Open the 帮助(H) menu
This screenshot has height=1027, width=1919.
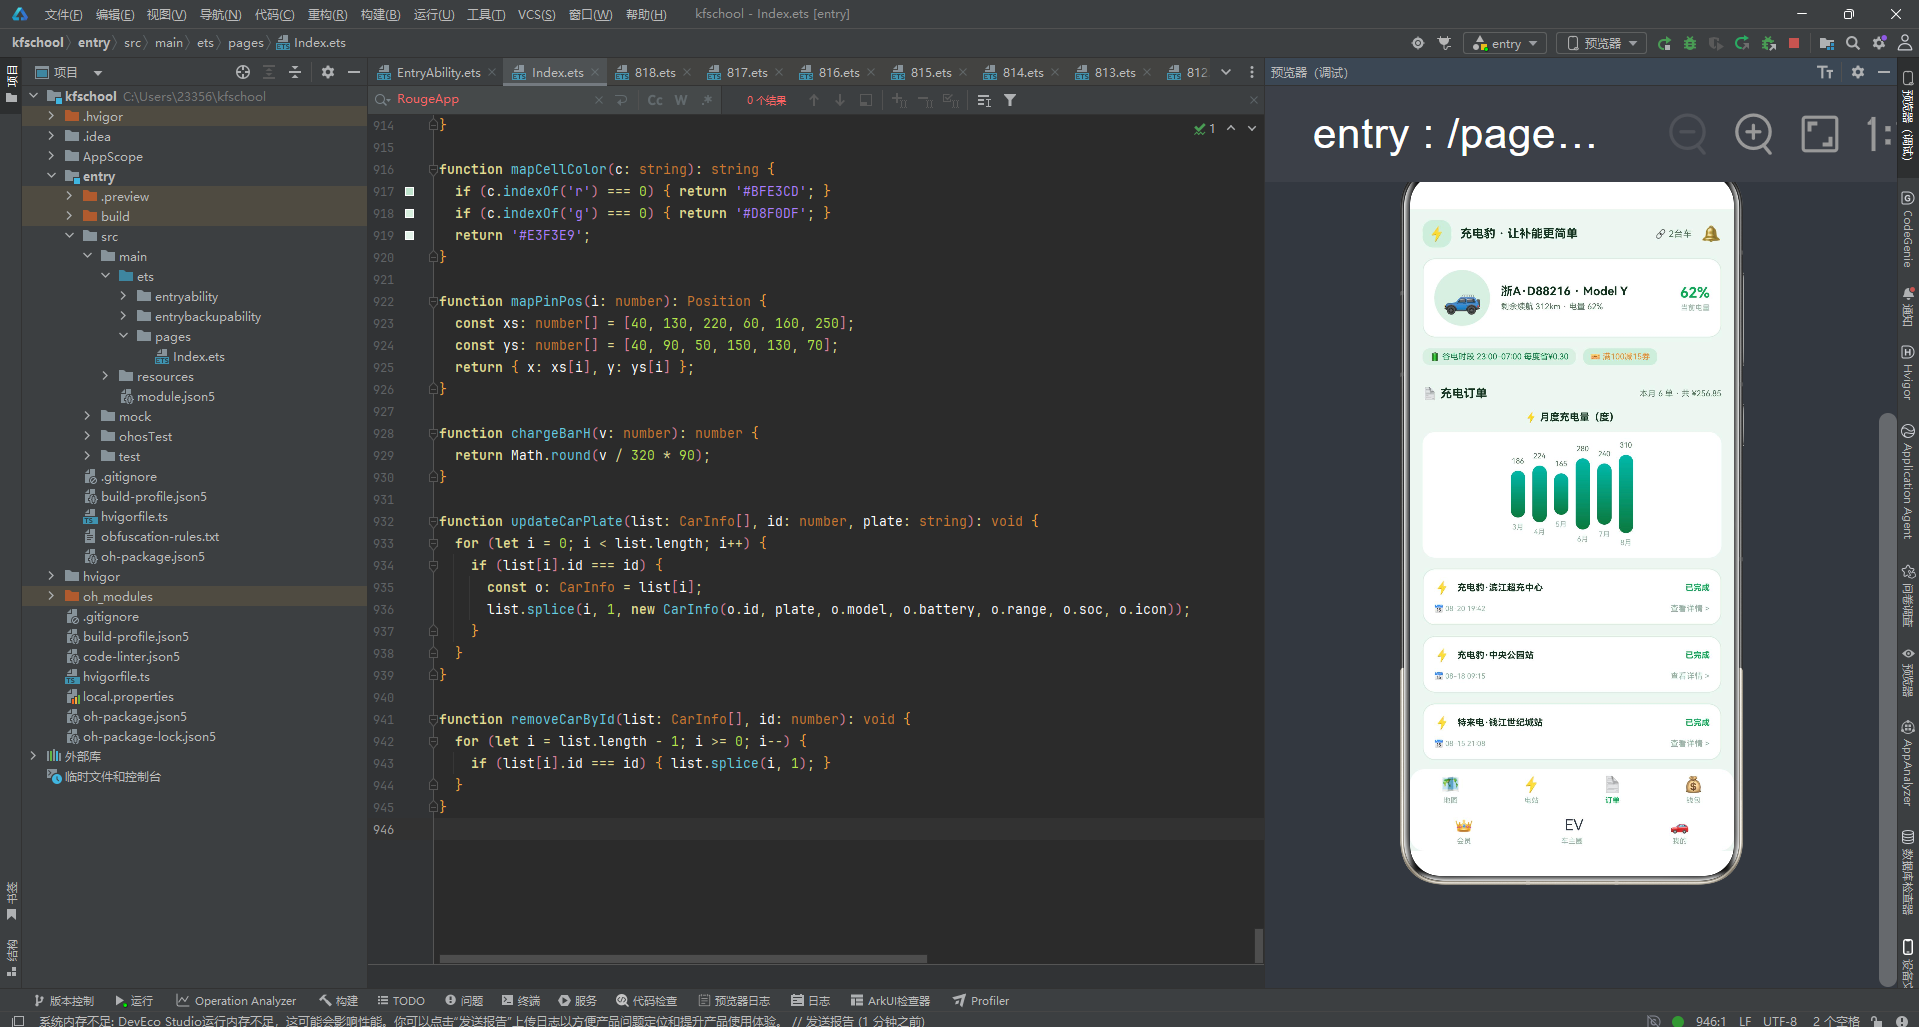(x=646, y=14)
